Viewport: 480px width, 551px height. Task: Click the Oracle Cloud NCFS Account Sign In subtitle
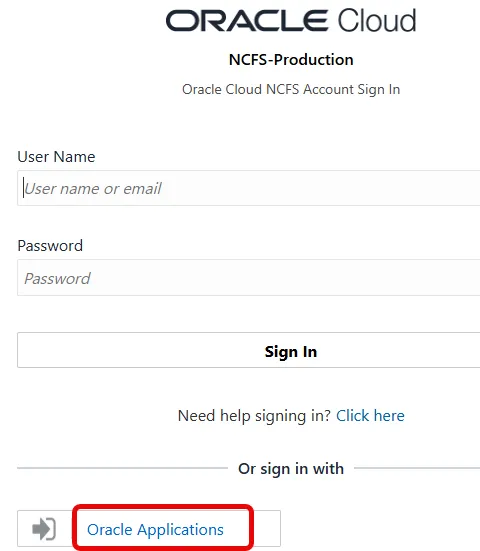pyautogui.click(x=291, y=90)
